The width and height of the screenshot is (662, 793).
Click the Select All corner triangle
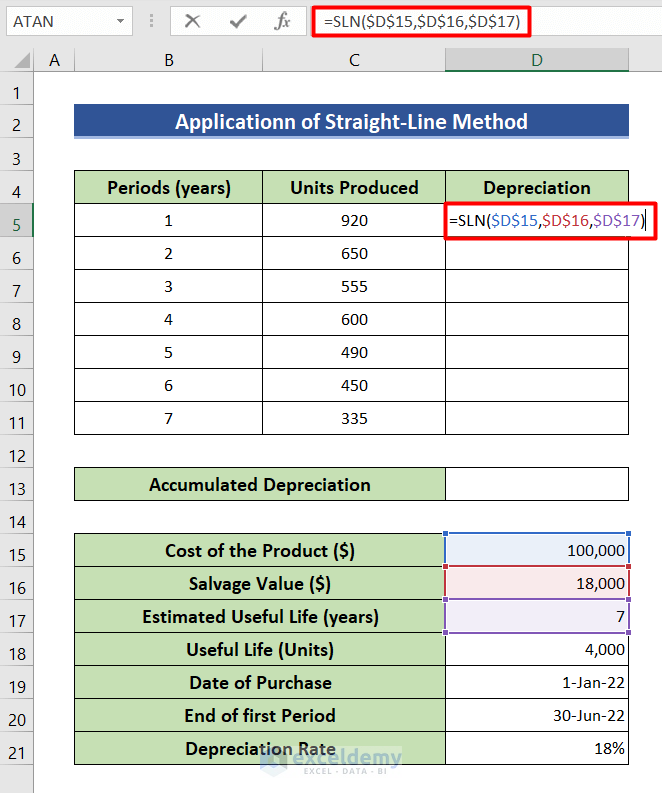click(22, 60)
